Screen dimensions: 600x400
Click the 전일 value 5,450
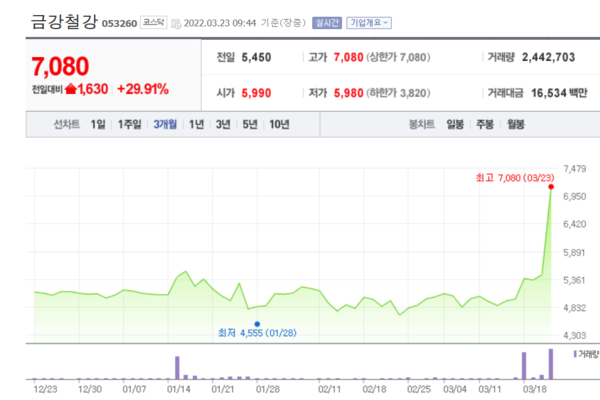point(256,57)
